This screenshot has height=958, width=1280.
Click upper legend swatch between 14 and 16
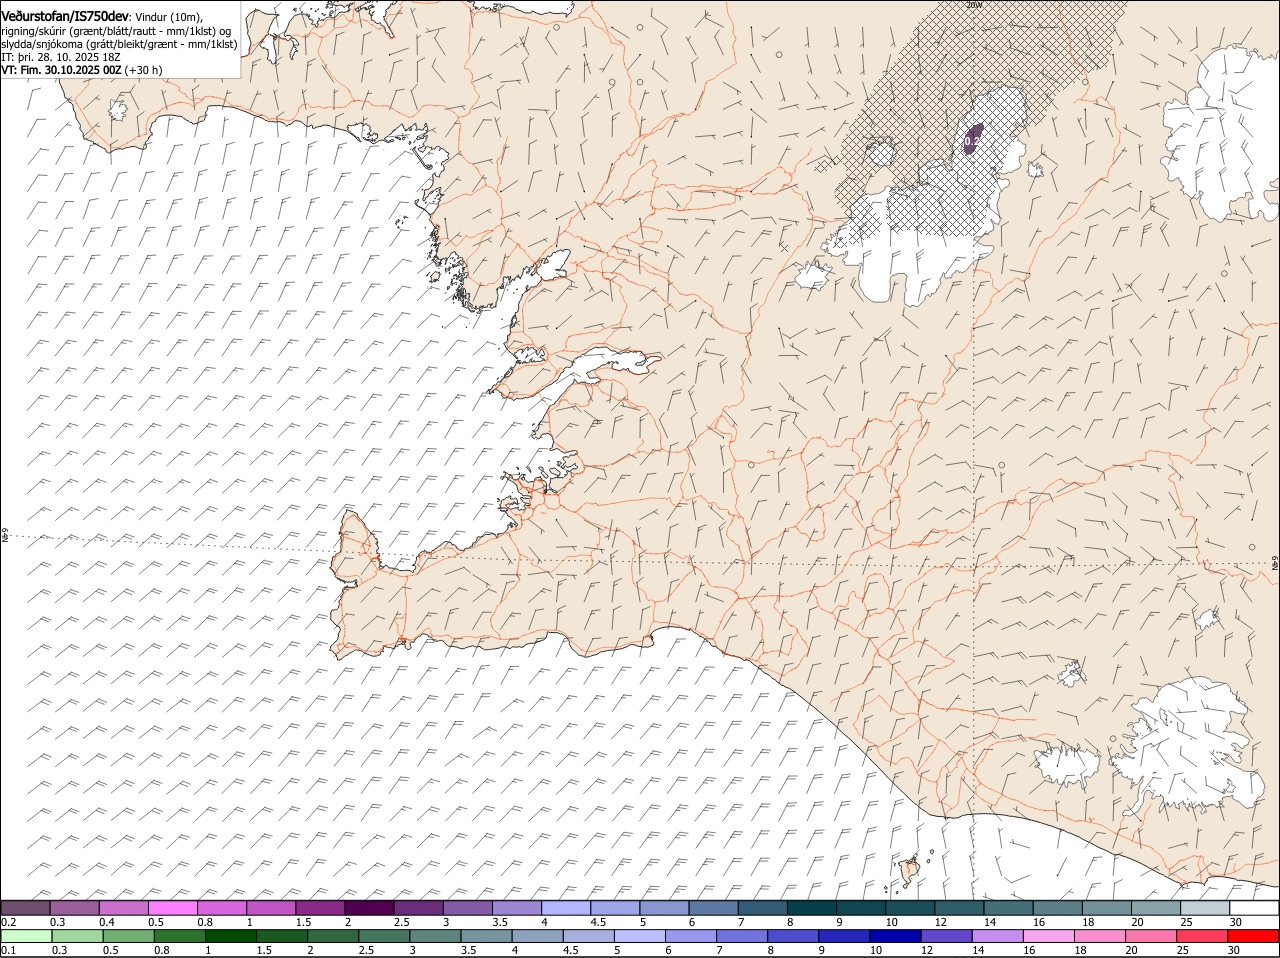(1008, 908)
